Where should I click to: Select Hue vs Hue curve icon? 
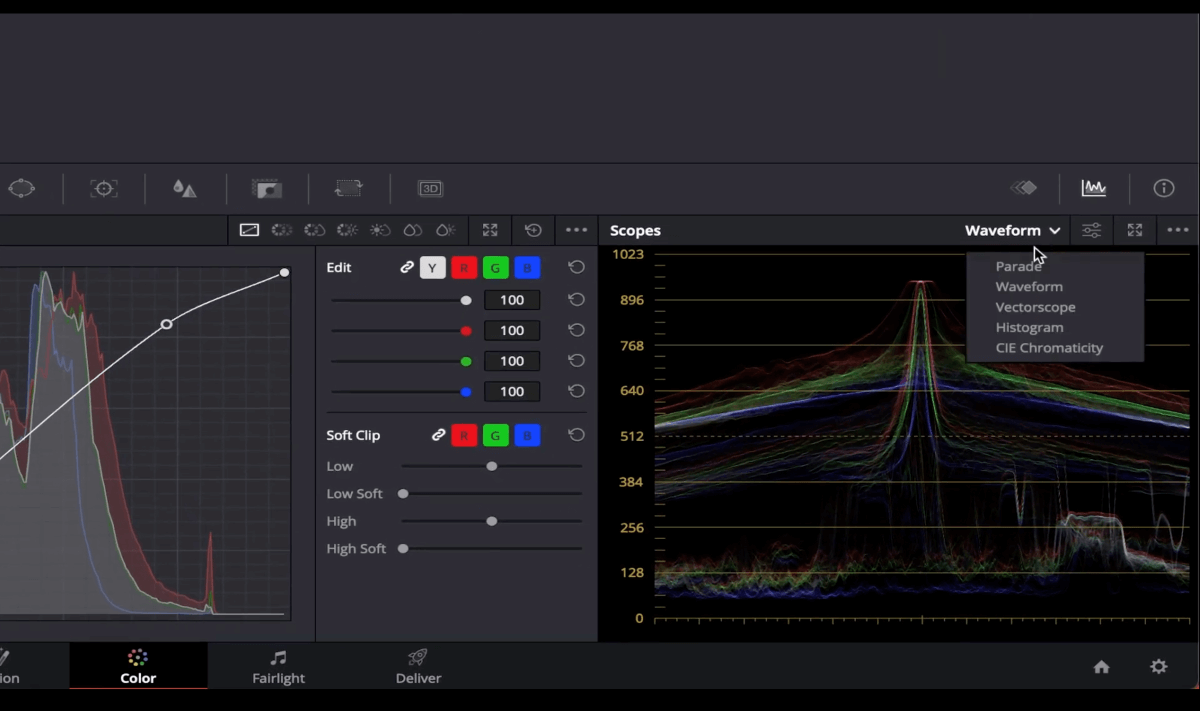point(282,230)
